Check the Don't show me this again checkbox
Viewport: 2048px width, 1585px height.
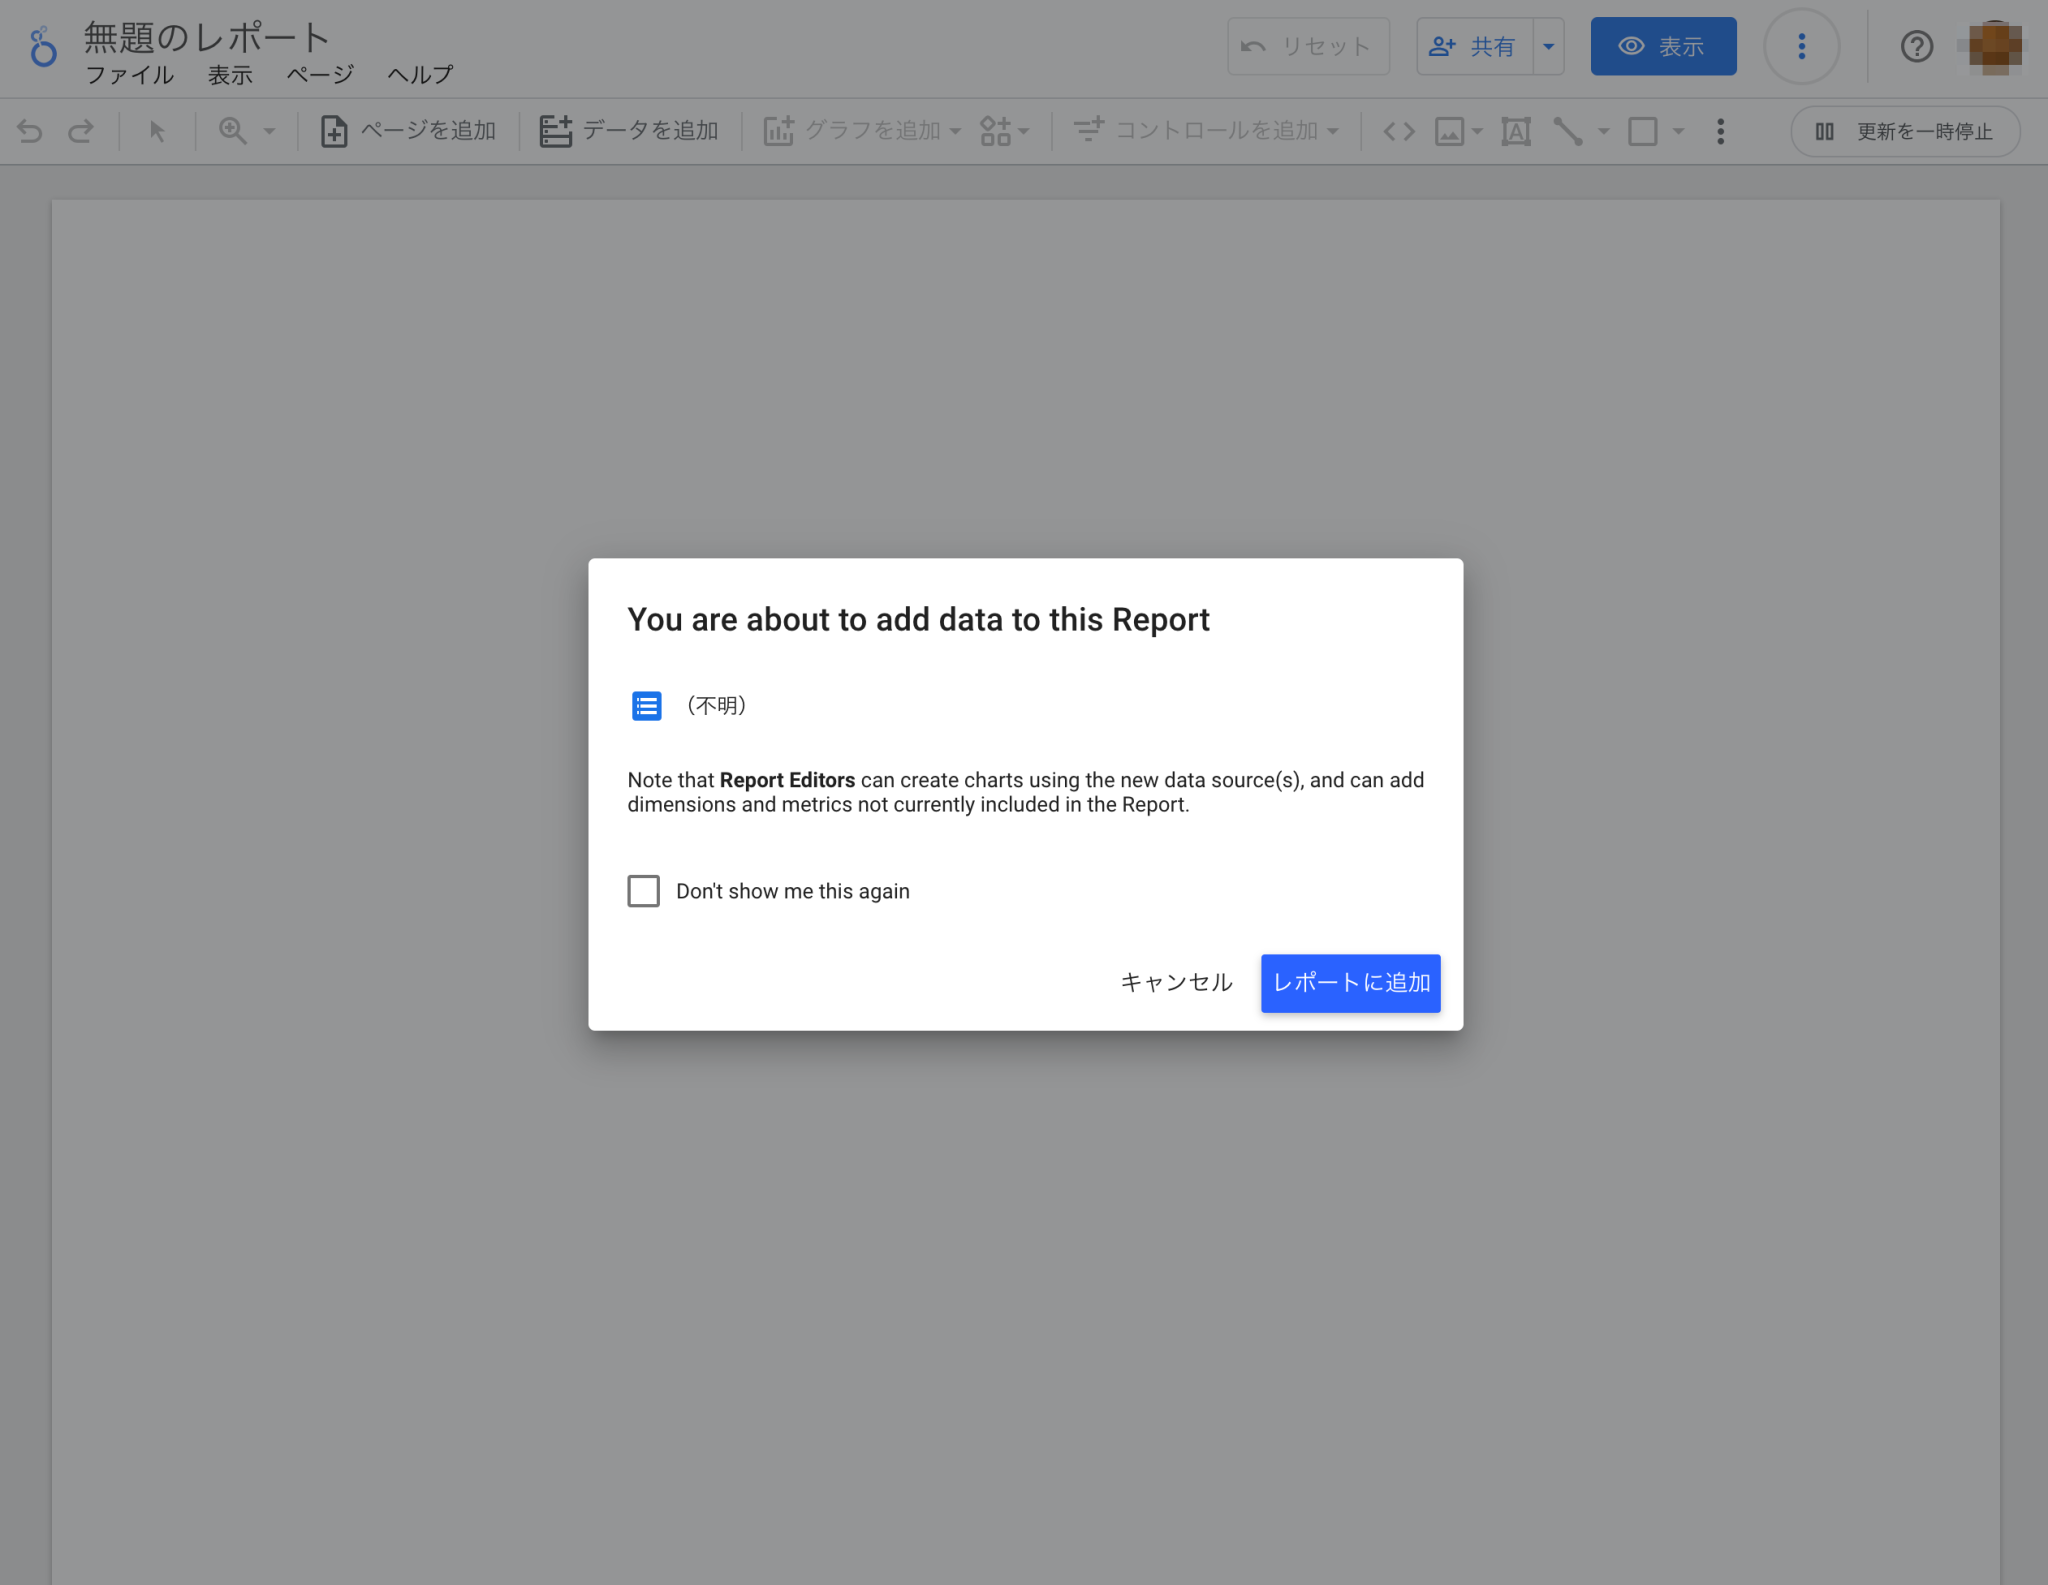(643, 890)
